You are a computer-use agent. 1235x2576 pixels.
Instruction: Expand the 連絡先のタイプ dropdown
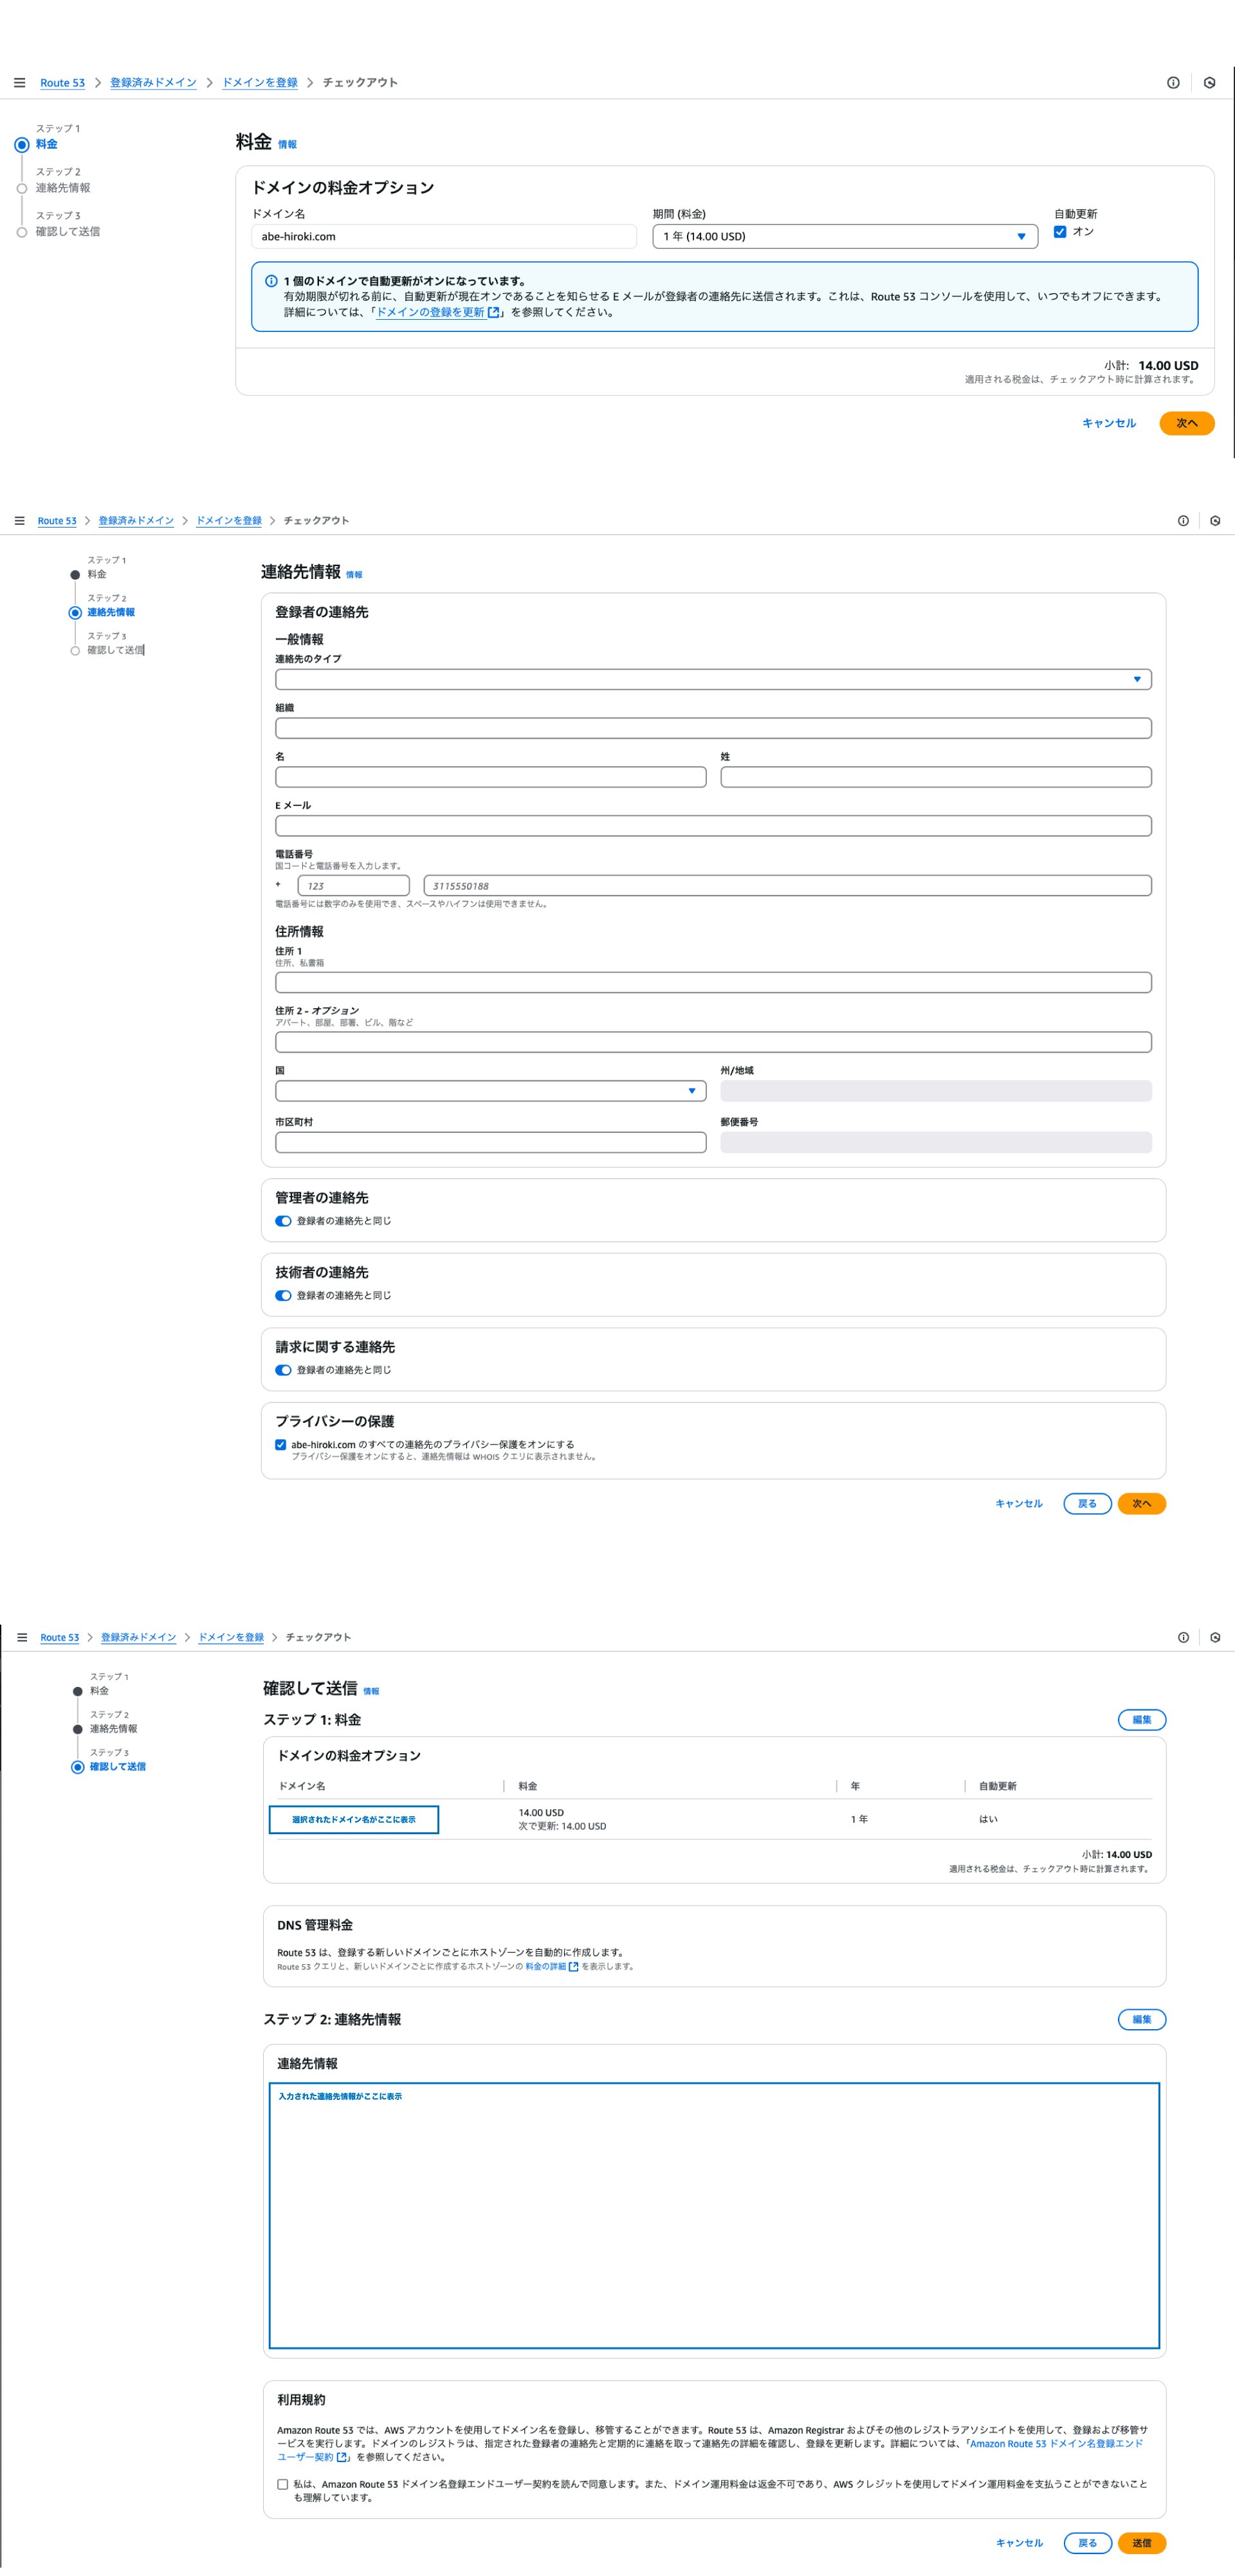coord(712,680)
